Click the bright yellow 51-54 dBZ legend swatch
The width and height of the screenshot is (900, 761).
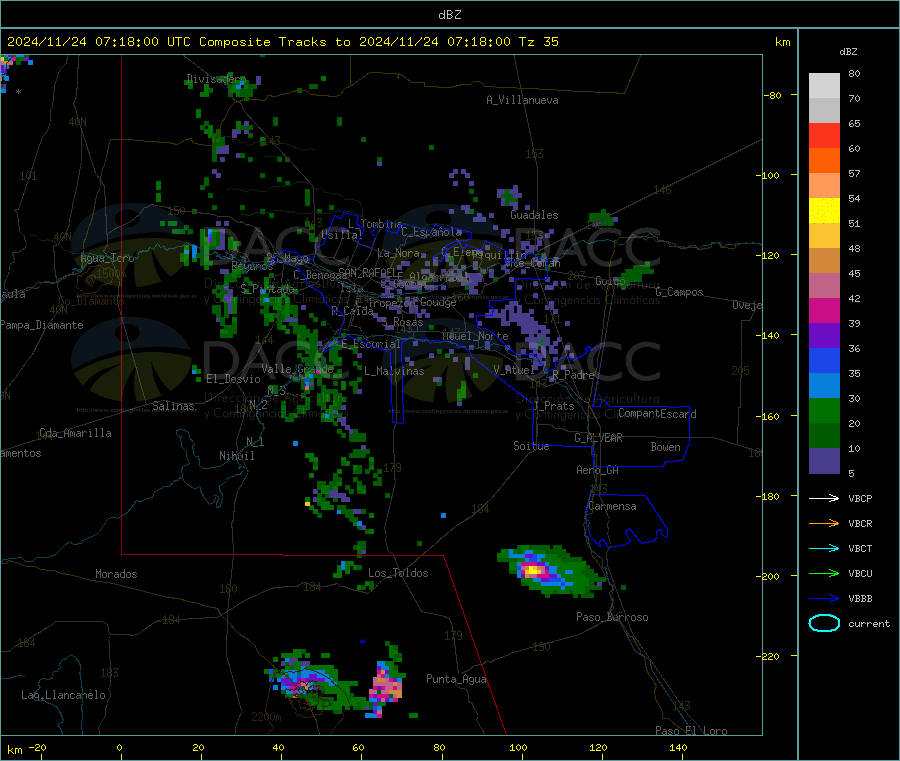(x=824, y=211)
